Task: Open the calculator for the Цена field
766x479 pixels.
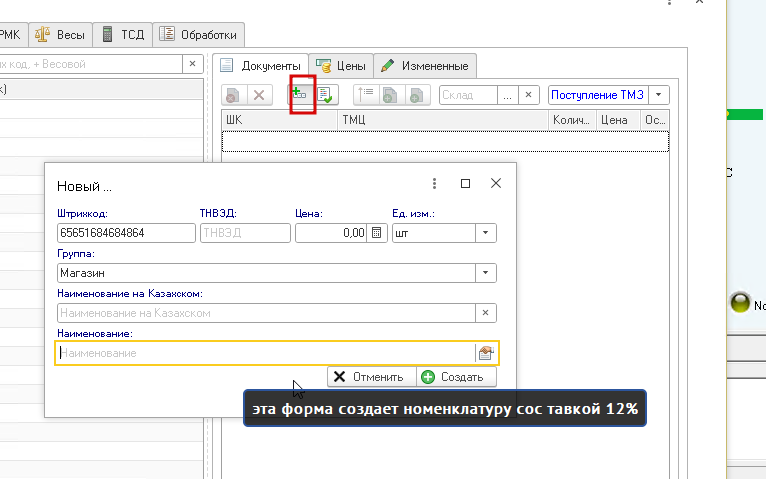Action: click(x=377, y=233)
